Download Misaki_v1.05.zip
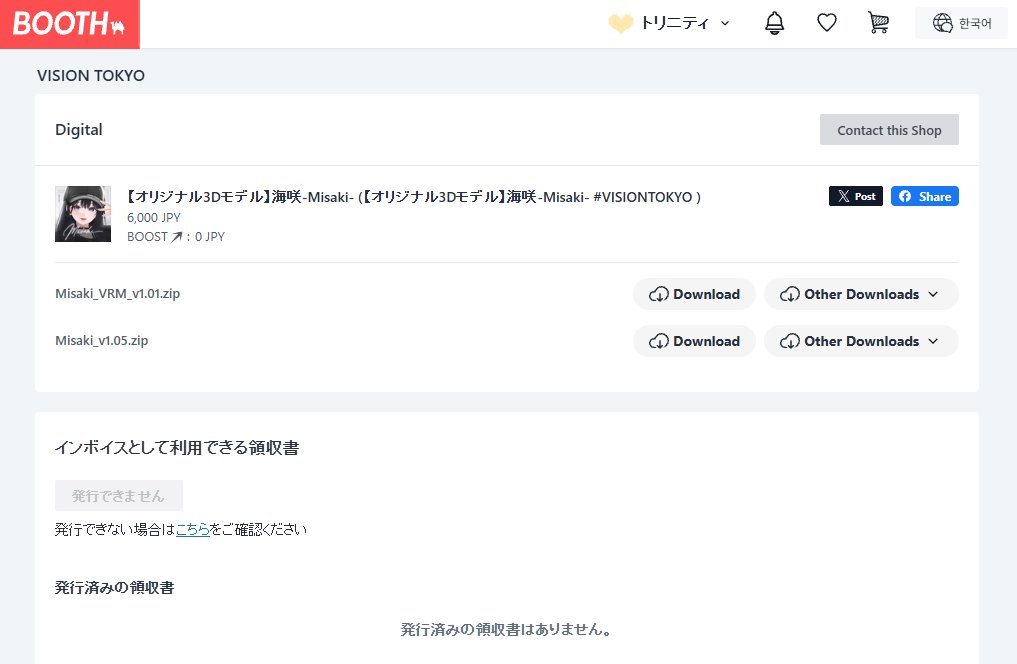 tap(694, 341)
